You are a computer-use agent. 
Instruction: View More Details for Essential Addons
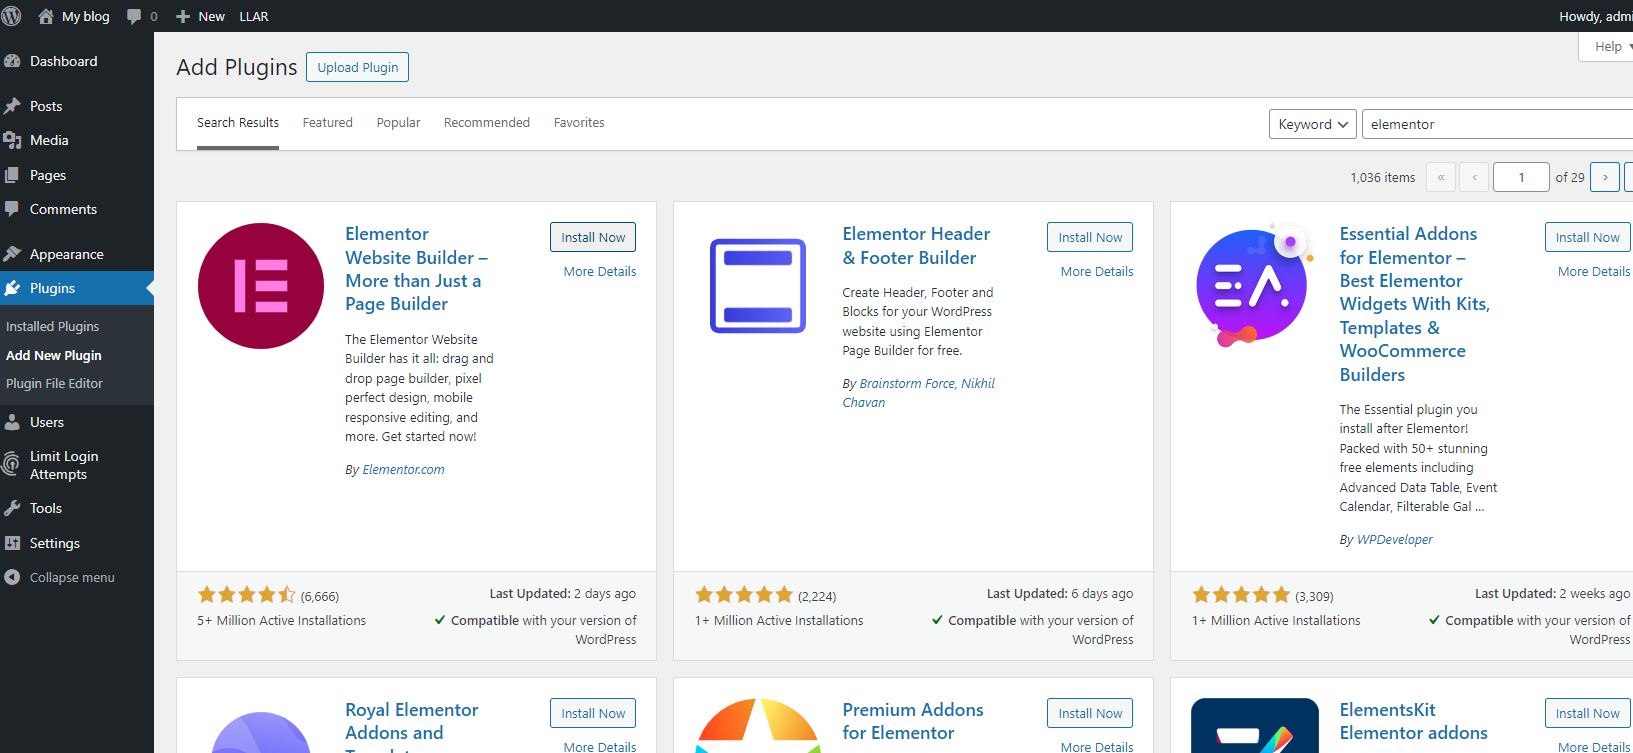1594,272
